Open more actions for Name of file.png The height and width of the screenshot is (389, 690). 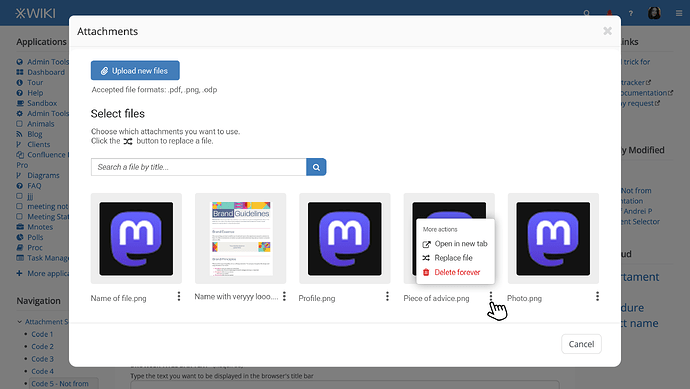179,297
